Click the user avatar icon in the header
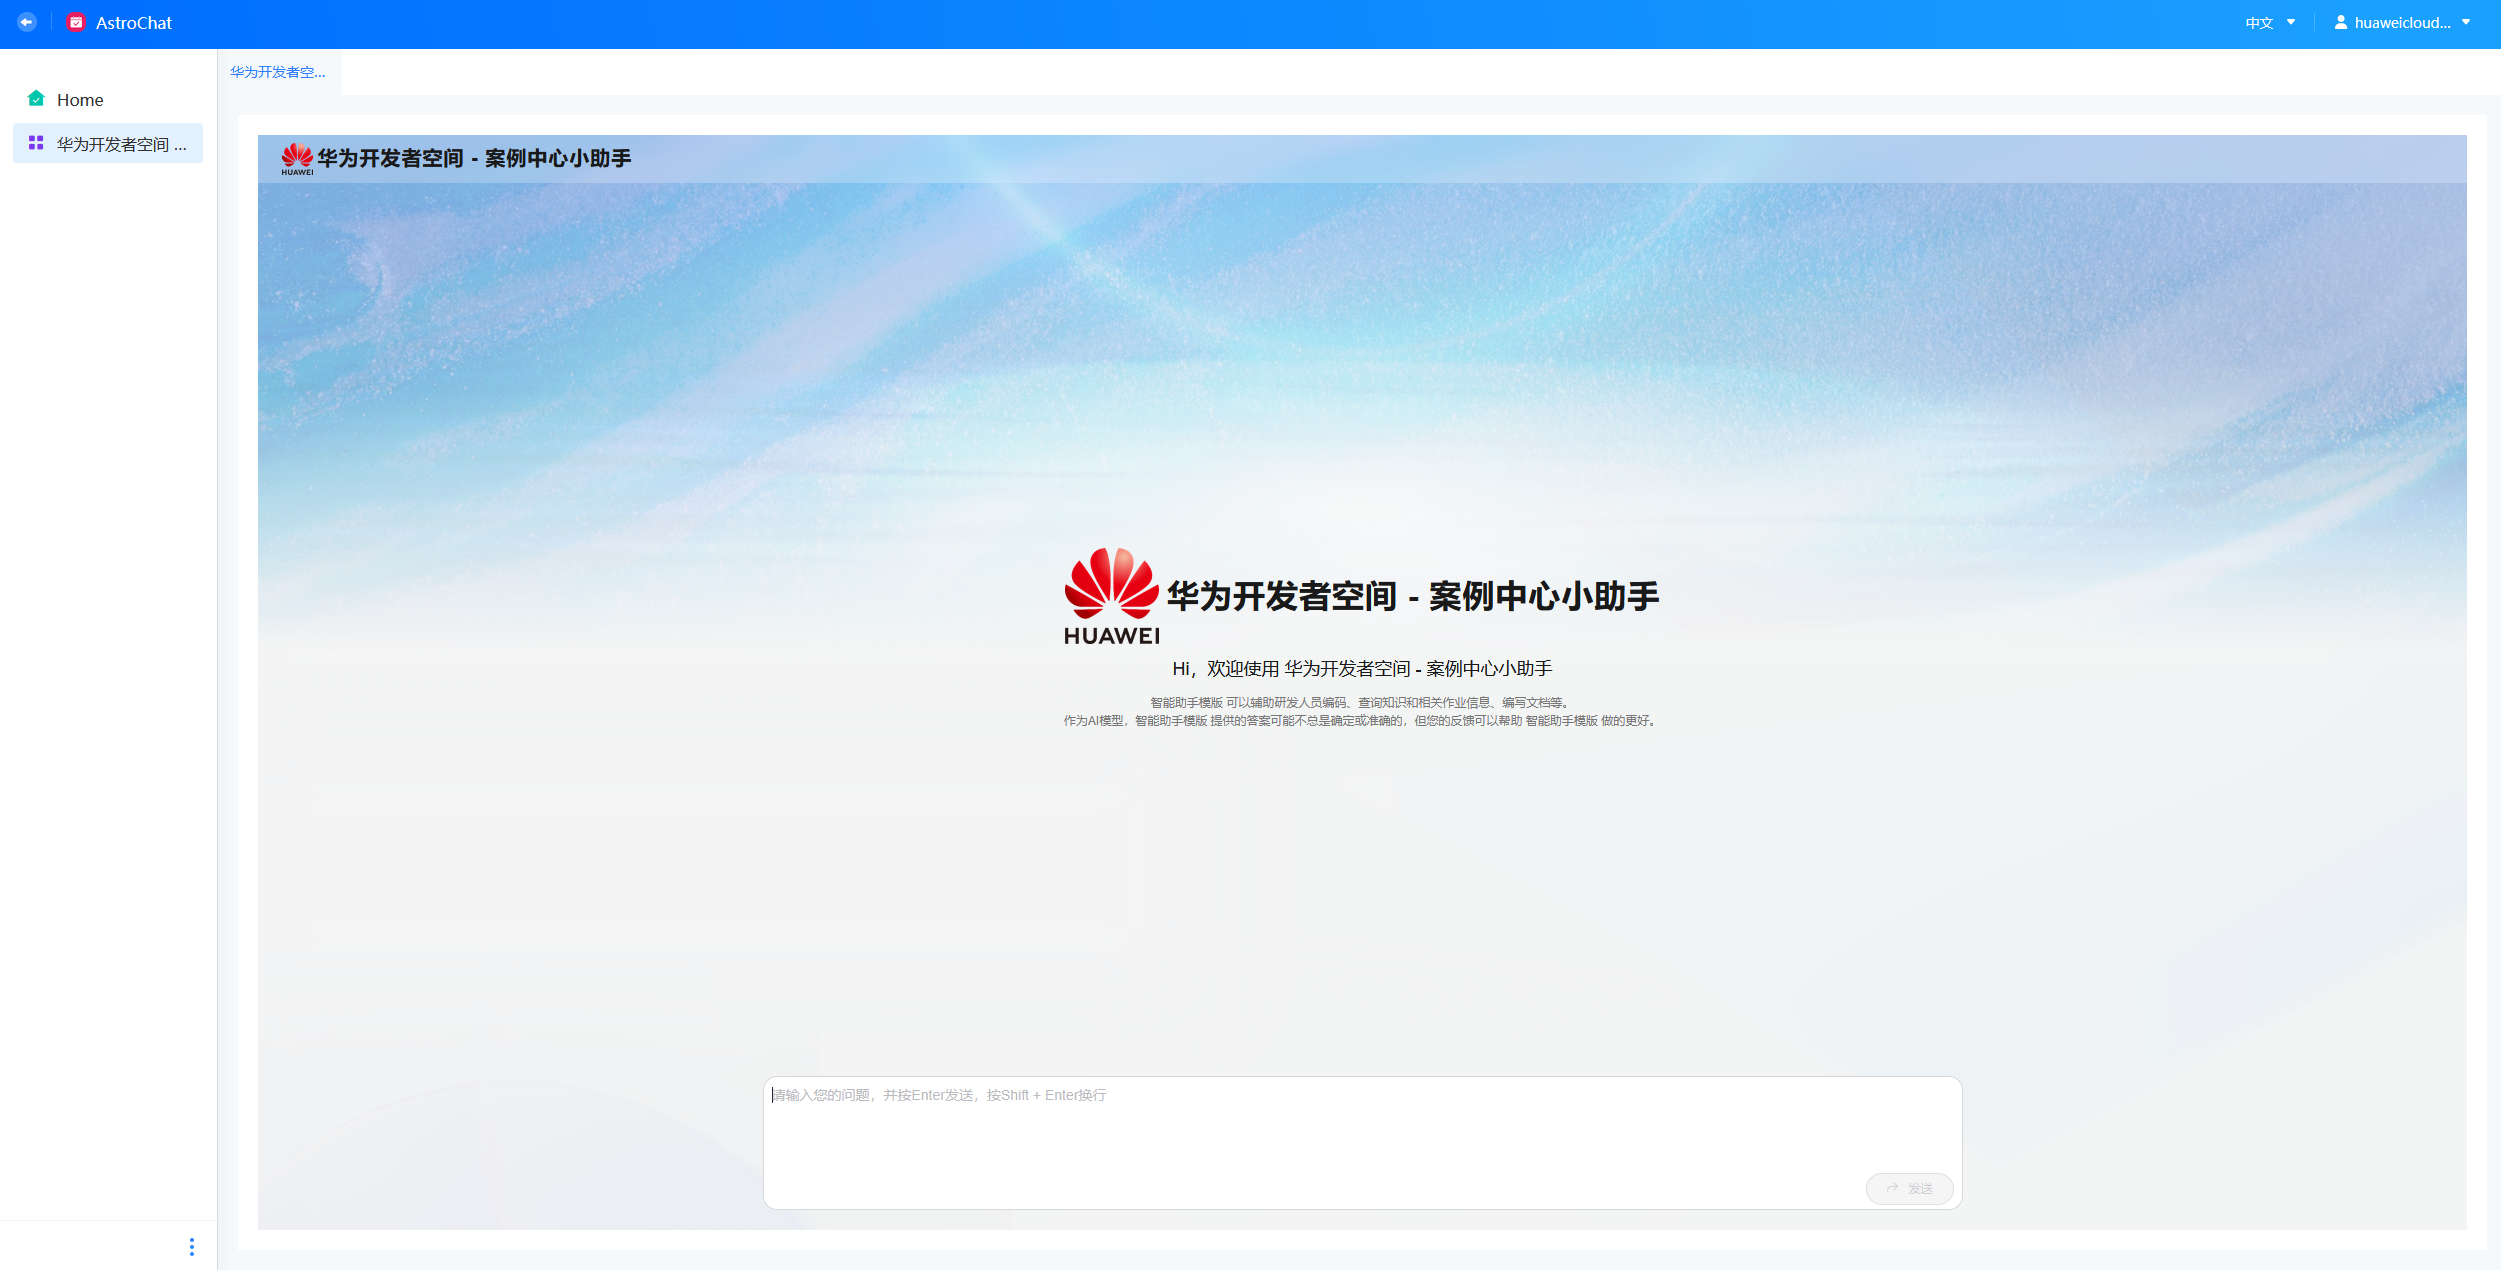Screen dimensions: 2501x1270 (x=2341, y=22)
